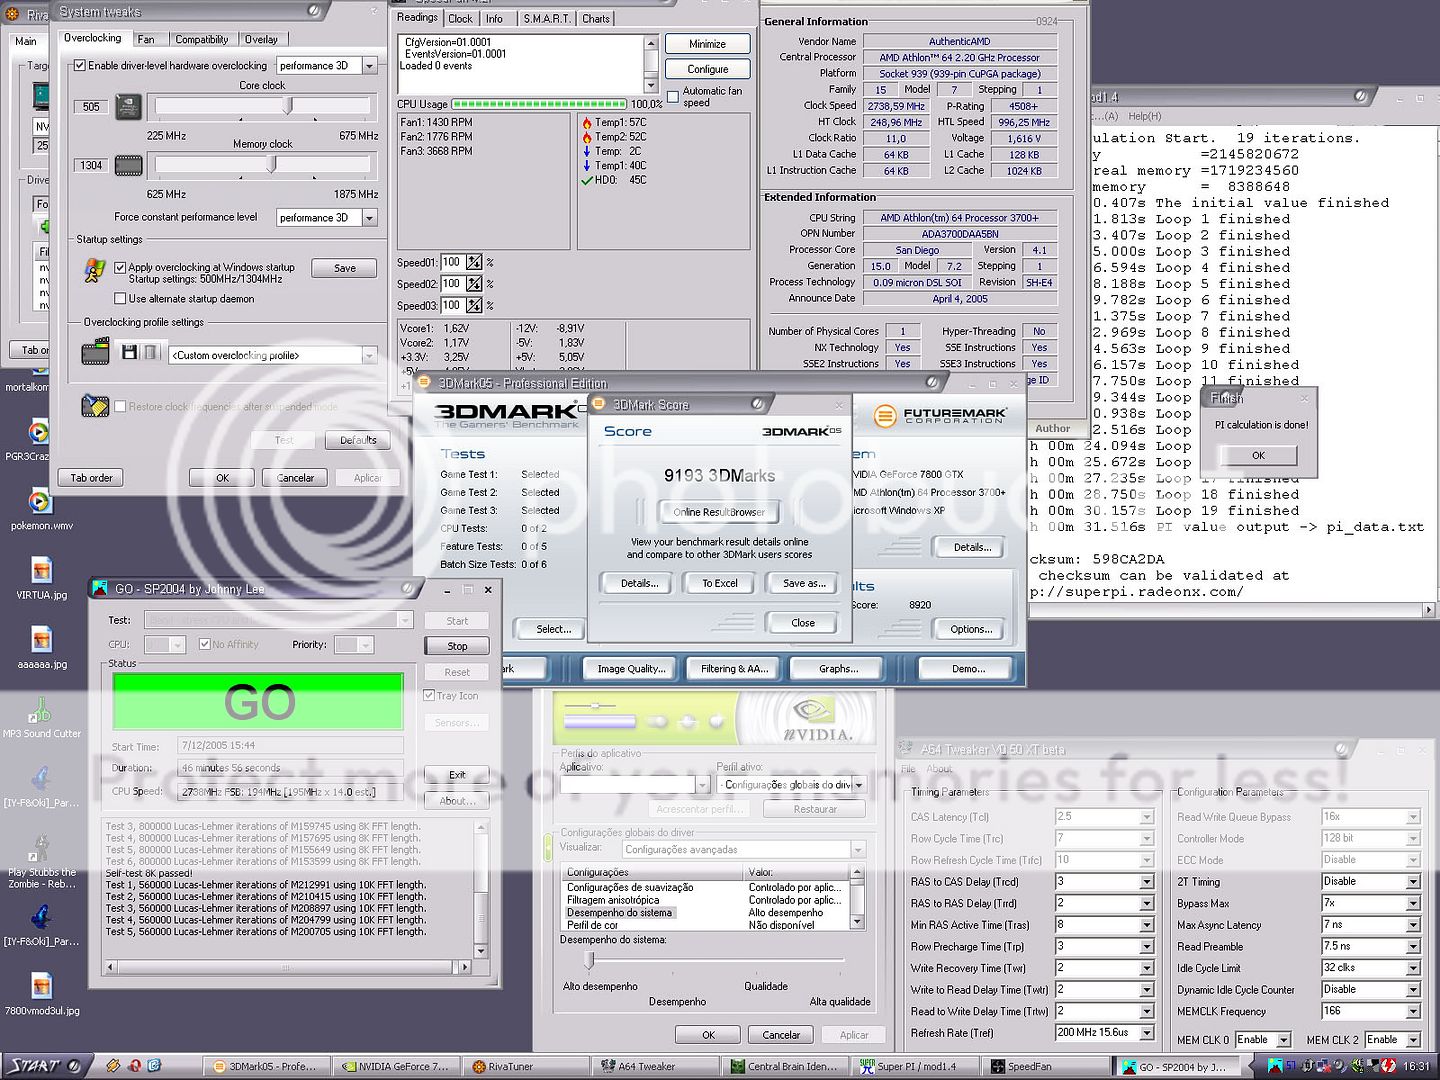Open the Custom overclocking profile dropdown
The image size is (1440, 1080).
click(x=369, y=355)
